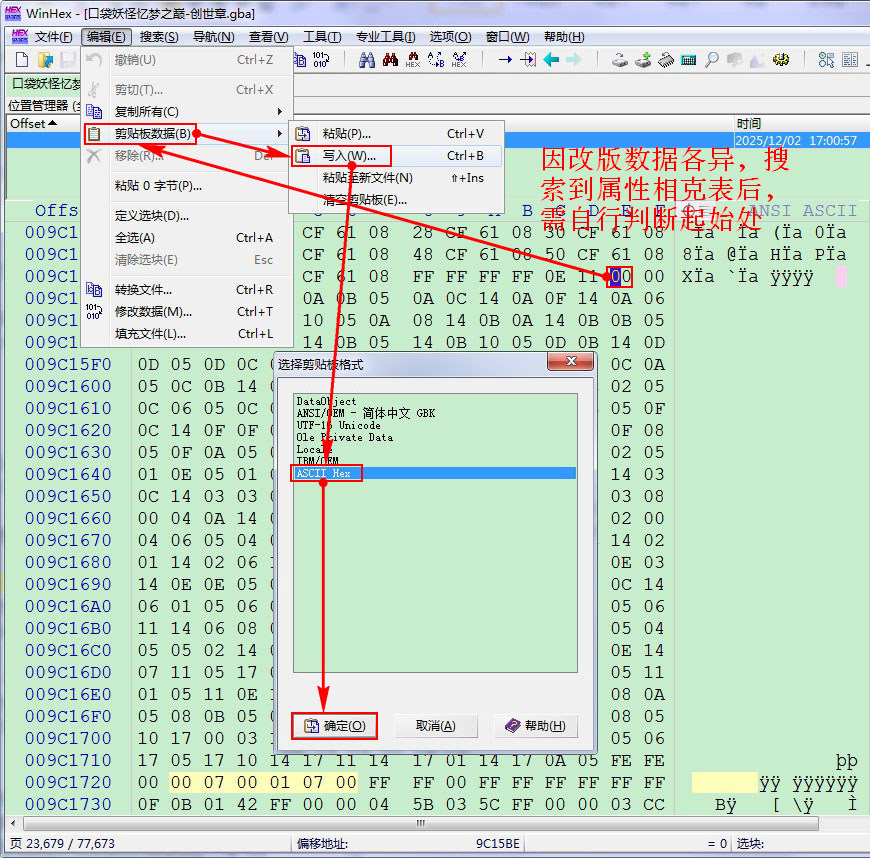This screenshot has height=858, width=870.
Task: Click the Find hex values toolbar icon
Action: pyautogui.click(x=413, y=59)
